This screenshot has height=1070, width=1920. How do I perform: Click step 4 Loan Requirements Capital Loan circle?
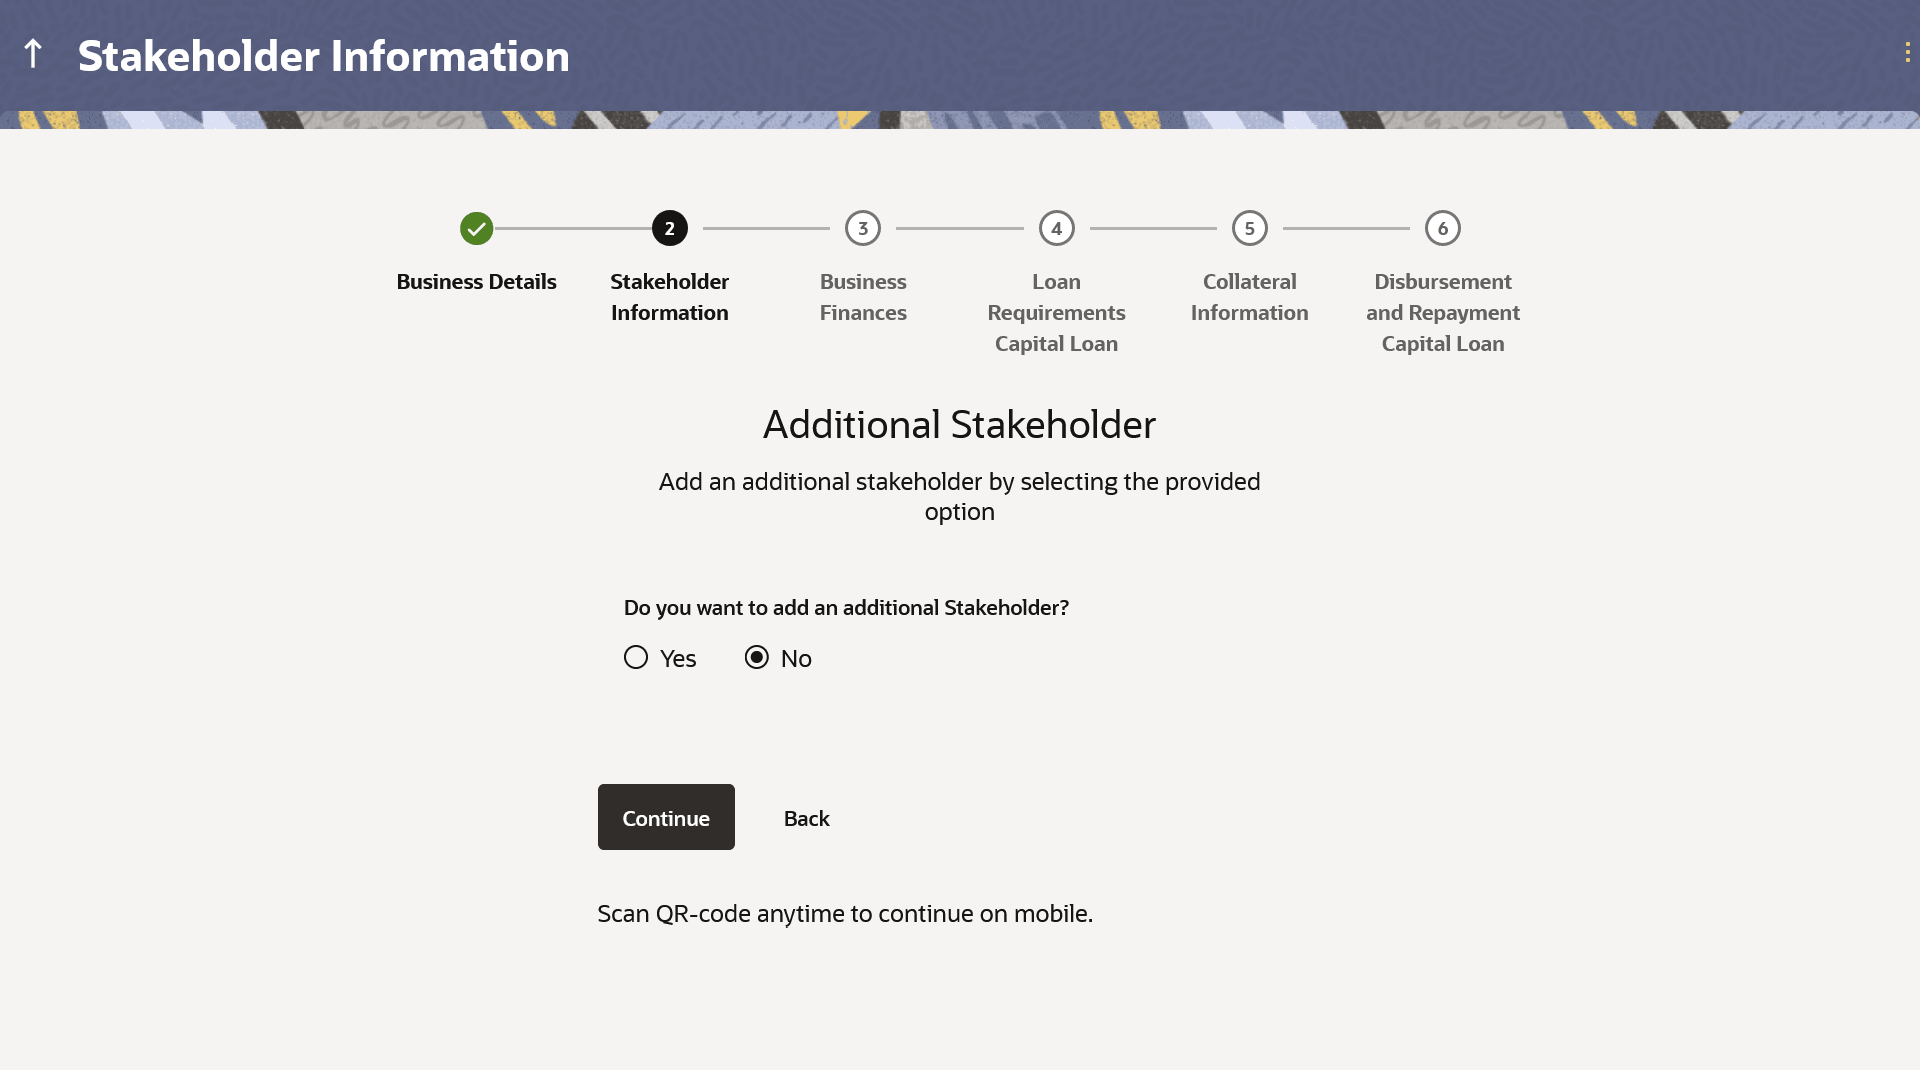tap(1056, 228)
